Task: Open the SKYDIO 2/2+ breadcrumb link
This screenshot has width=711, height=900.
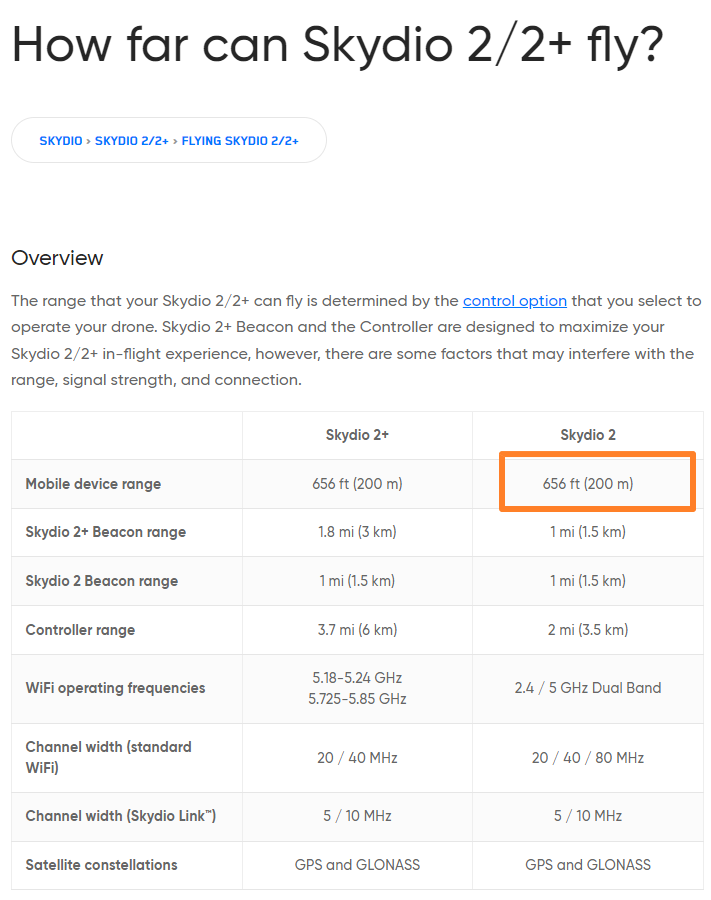Action: click(x=131, y=141)
